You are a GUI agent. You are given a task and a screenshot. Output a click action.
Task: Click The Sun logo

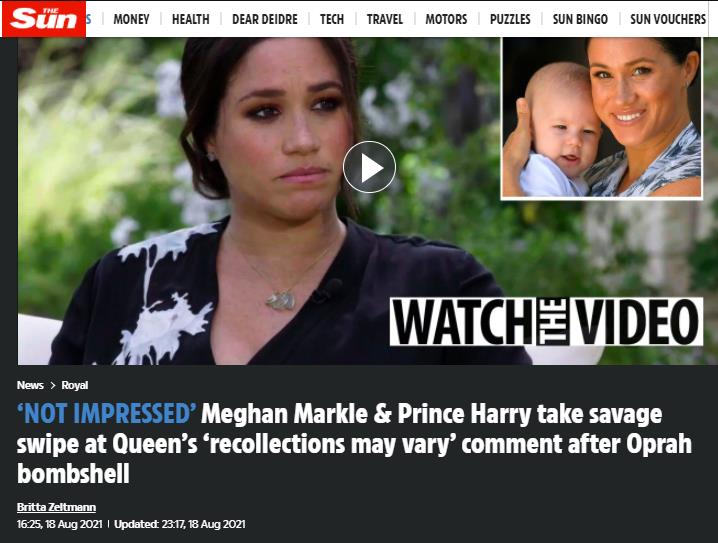point(44,19)
